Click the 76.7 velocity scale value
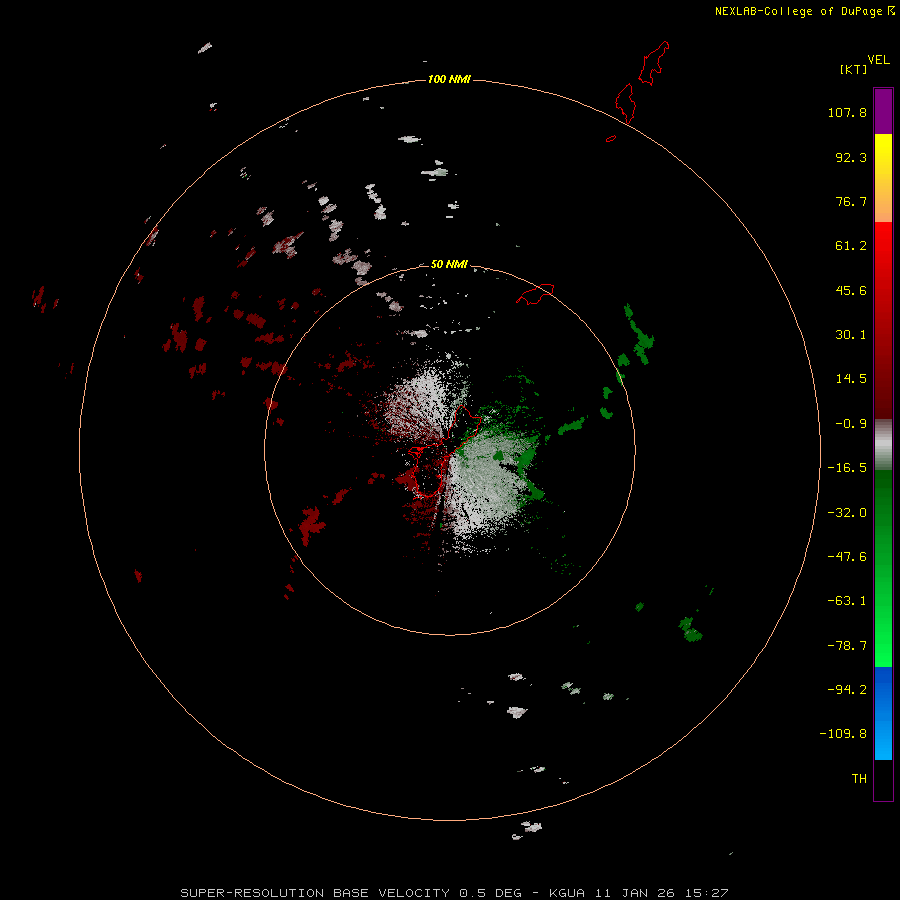The width and height of the screenshot is (900, 900). (x=851, y=201)
